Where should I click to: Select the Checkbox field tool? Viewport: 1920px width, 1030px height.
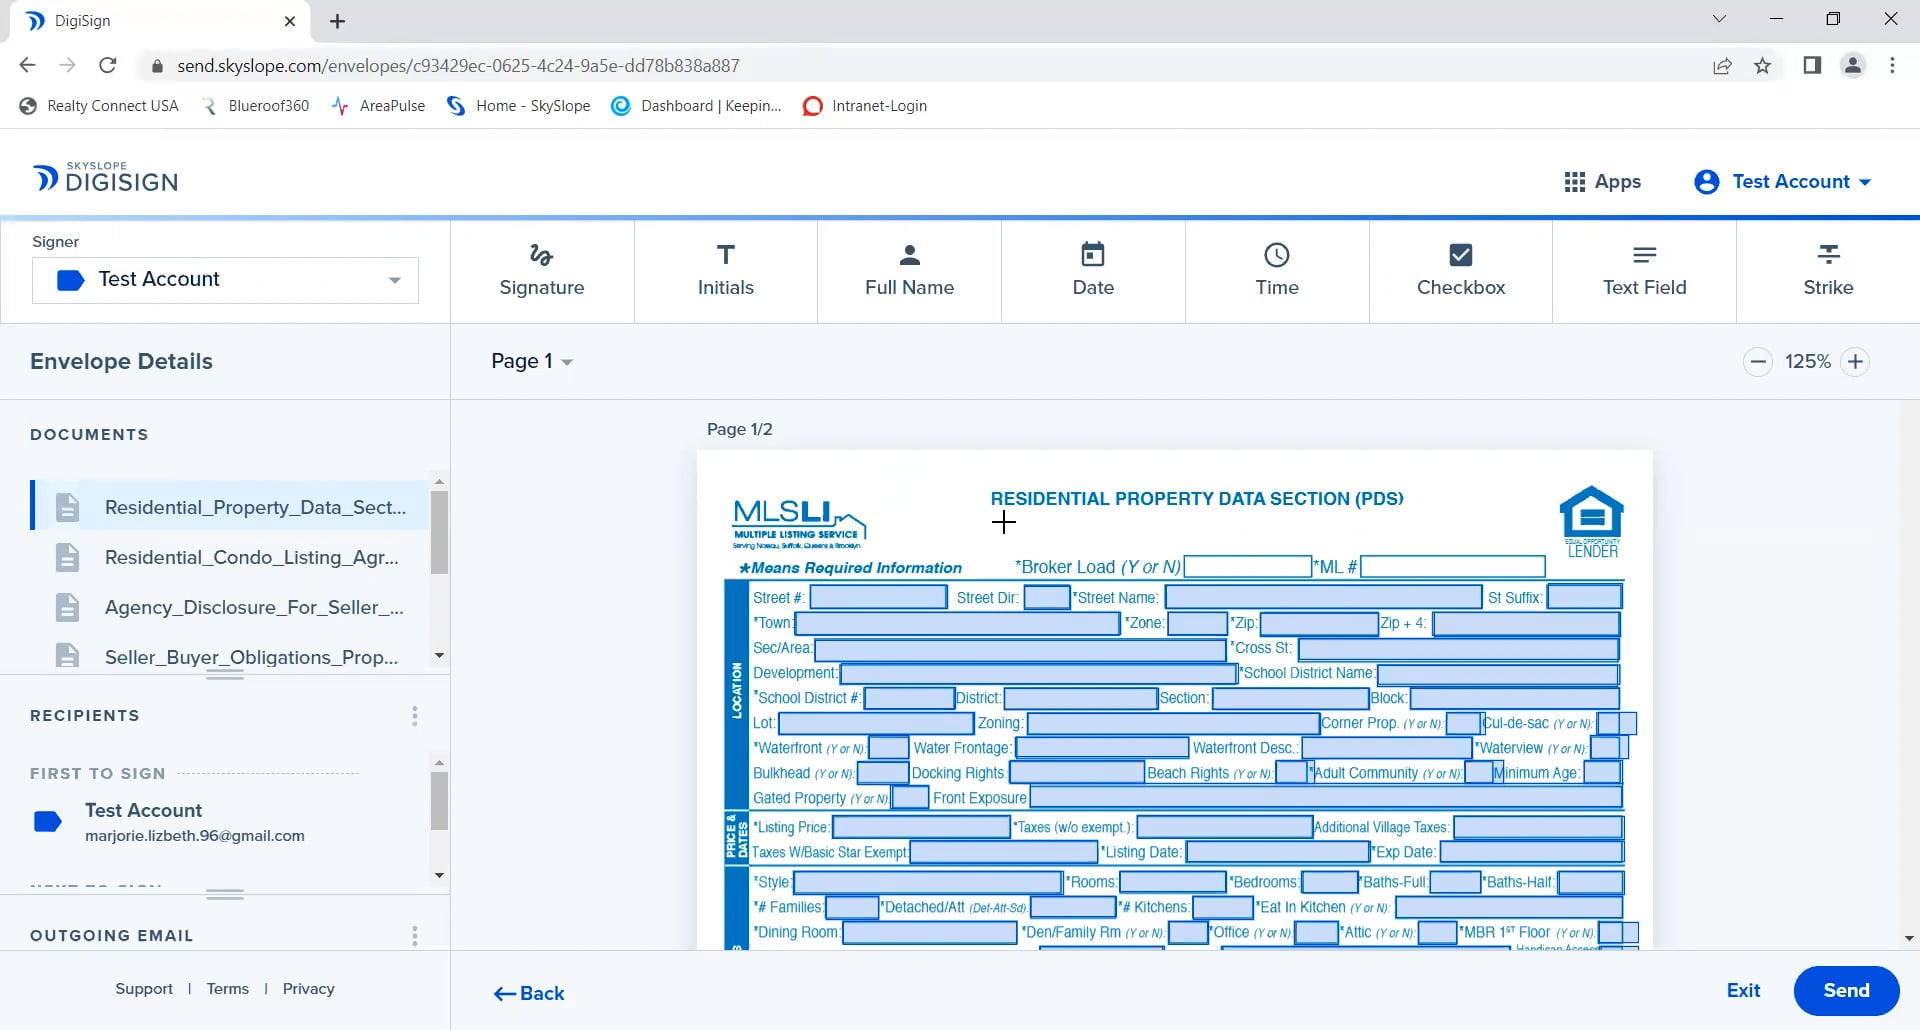1460,271
